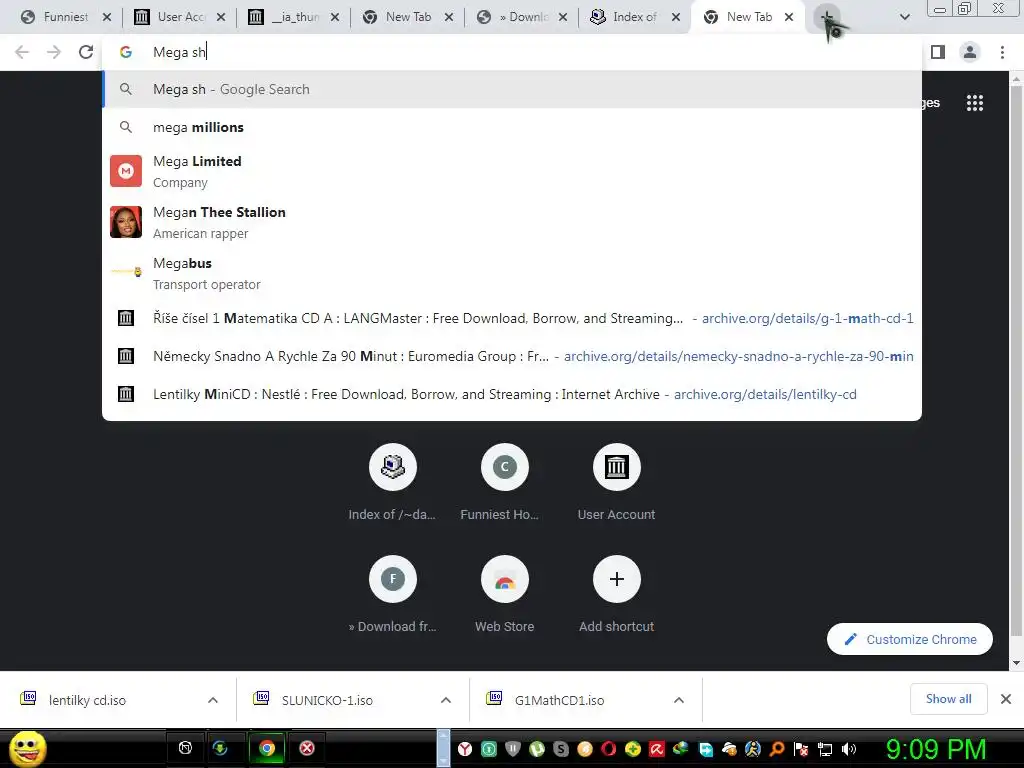Expand SLUNICKO-1.iso download options
The width and height of the screenshot is (1024, 768).
(x=446, y=700)
